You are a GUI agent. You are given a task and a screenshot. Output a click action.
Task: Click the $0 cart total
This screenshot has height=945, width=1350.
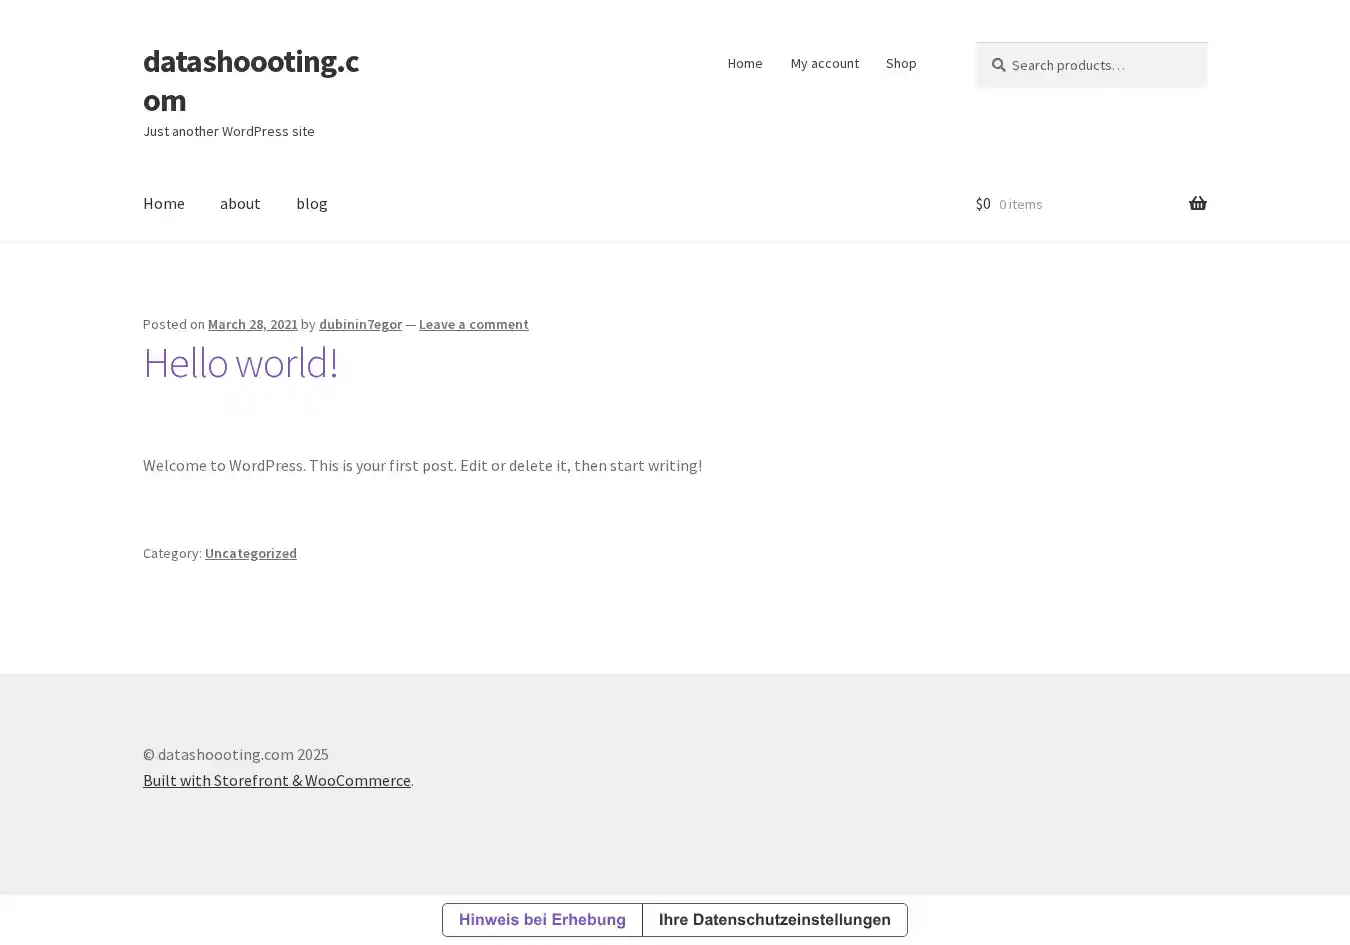[x=983, y=204]
